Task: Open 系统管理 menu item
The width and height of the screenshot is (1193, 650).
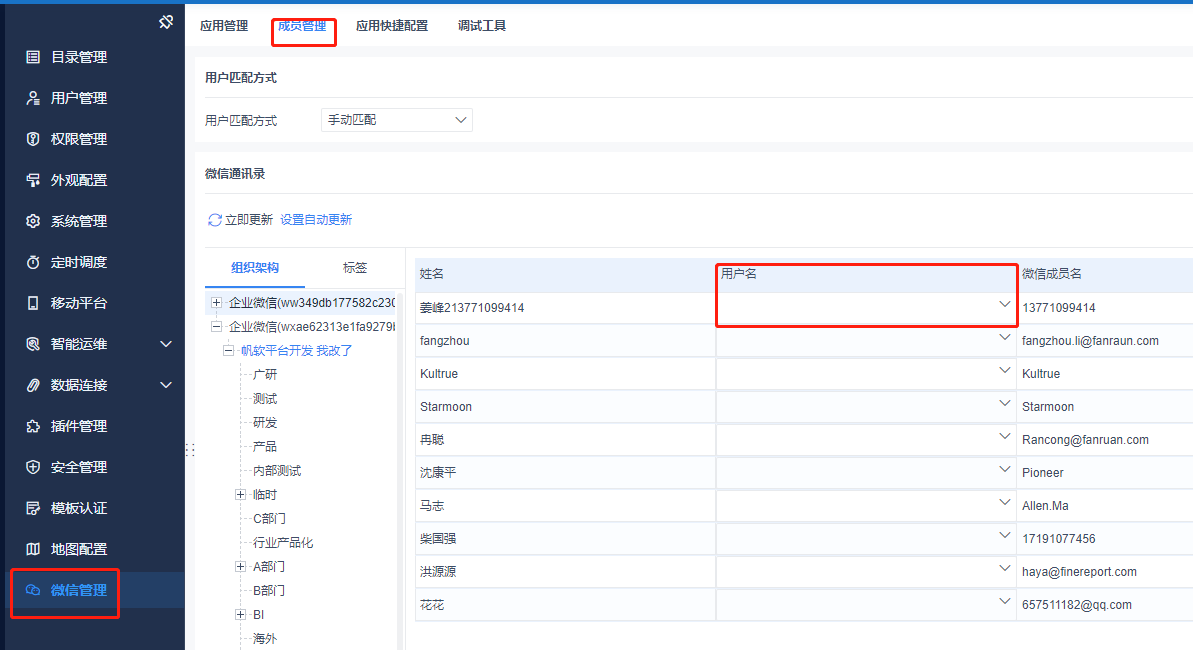Action: click(78, 221)
